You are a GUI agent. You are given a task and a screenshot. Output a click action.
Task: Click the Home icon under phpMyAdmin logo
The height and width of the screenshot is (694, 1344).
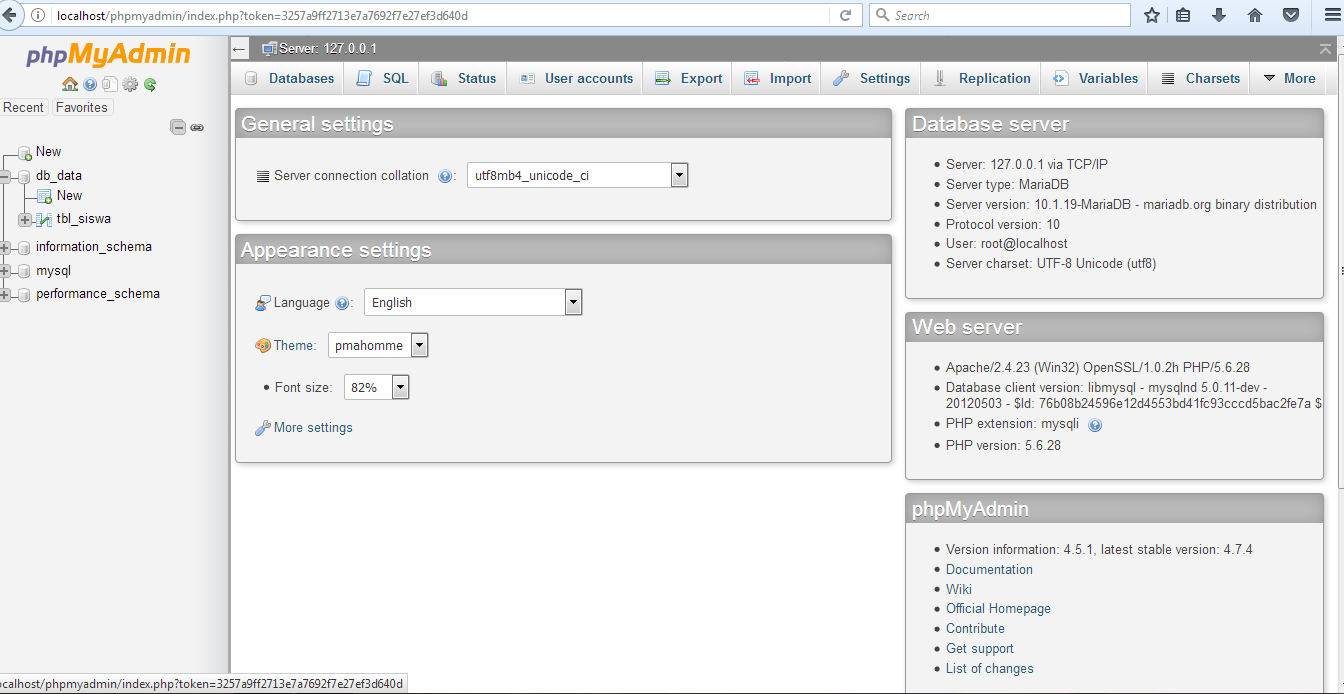coord(70,85)
